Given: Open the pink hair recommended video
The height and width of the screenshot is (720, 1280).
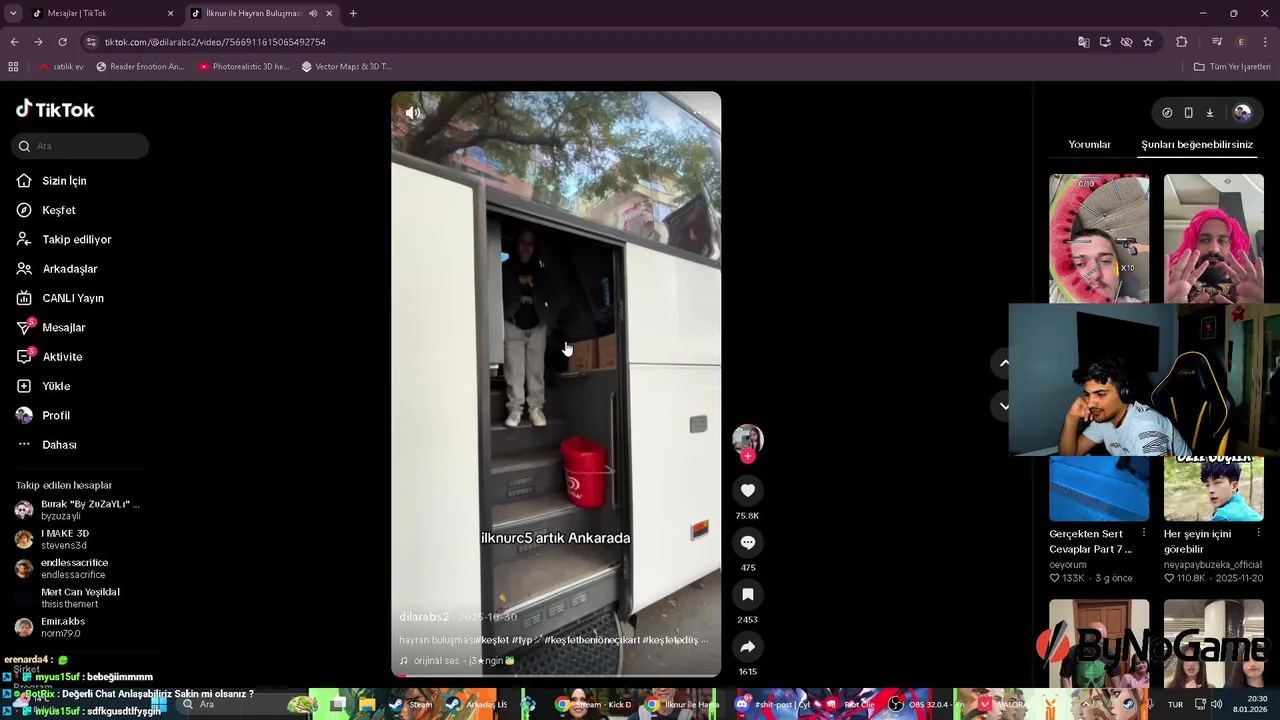Looking at the screenshot, I should click(1213, 238).
